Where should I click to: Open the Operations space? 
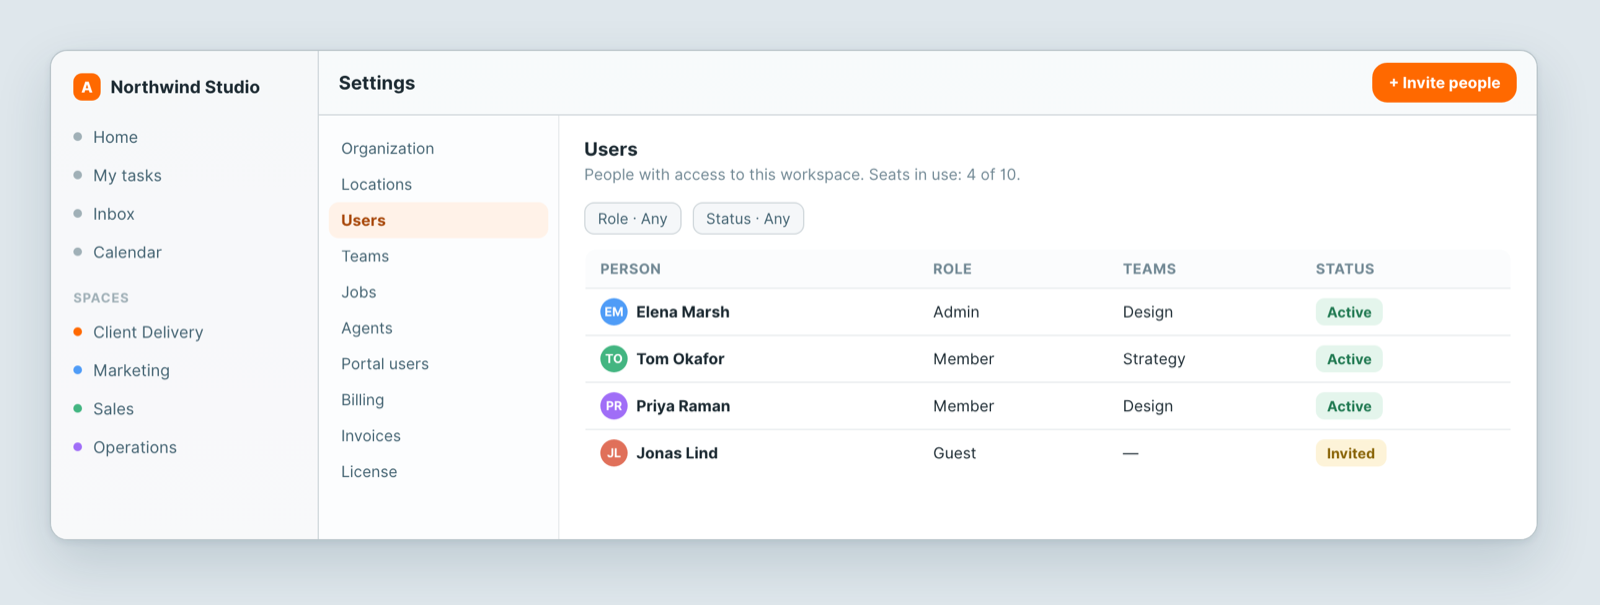(135, 447)
